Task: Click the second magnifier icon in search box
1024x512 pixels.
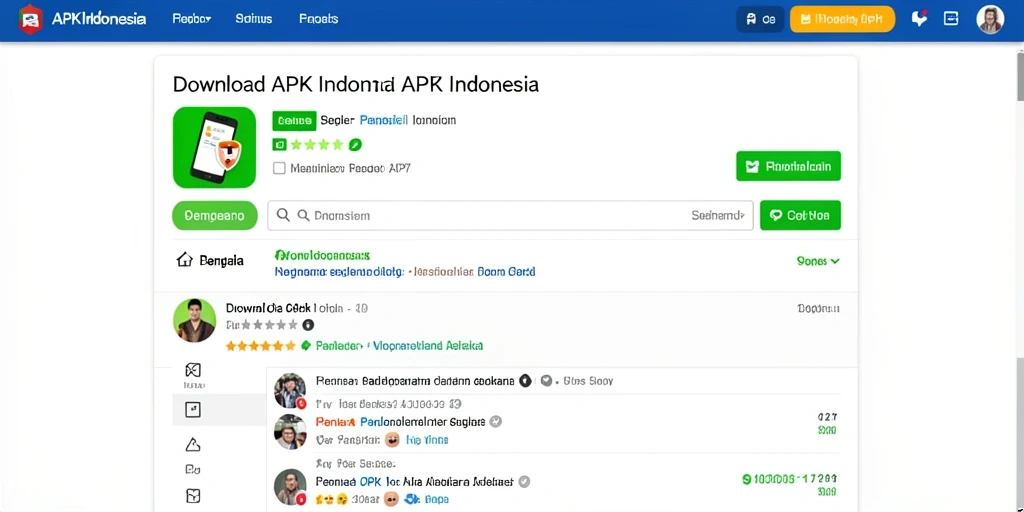Action: pyautogui.click(x=303, y=215)
